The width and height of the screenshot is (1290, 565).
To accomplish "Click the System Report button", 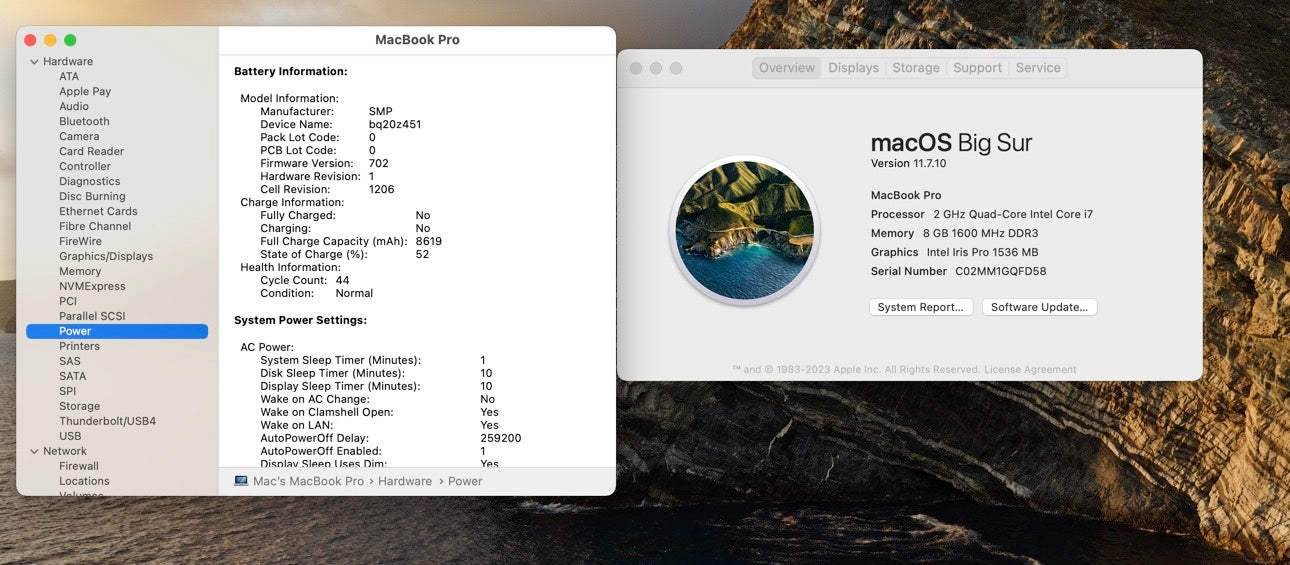I will point(920,307).
